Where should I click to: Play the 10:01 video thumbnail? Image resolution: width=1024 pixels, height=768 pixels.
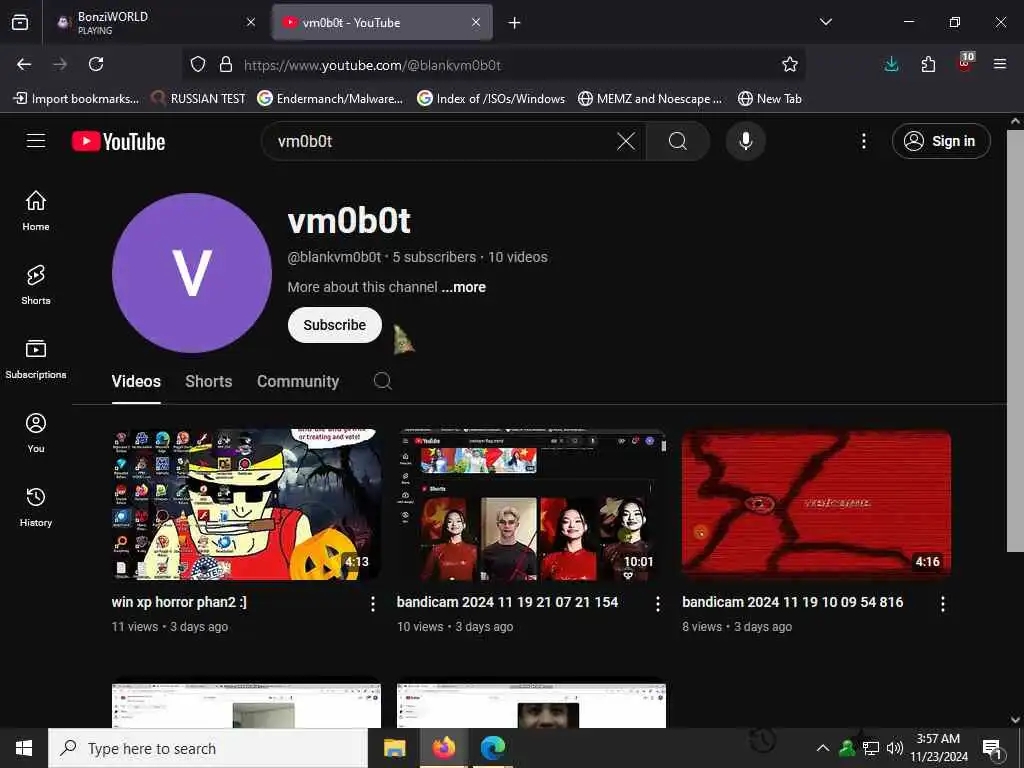531,504
